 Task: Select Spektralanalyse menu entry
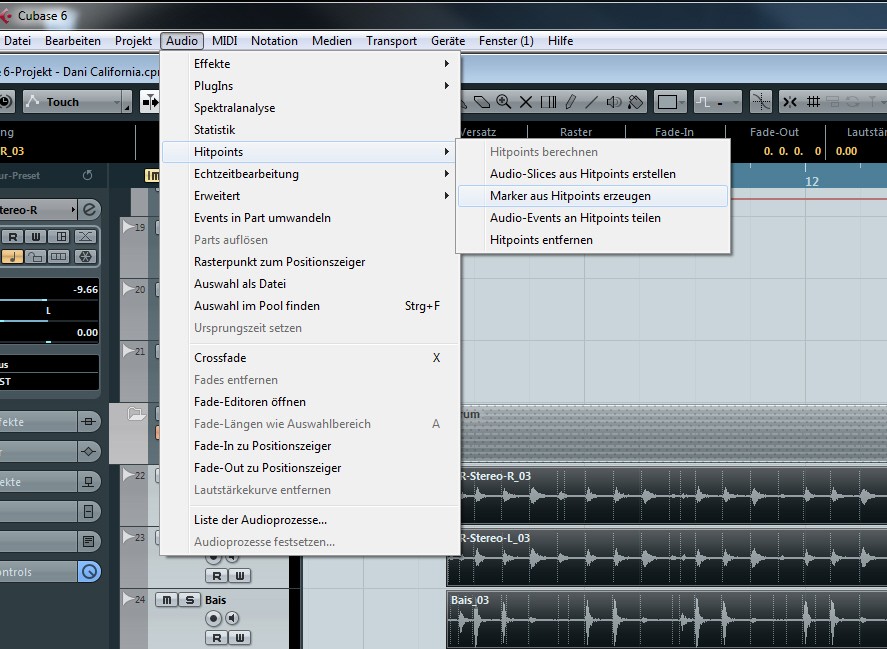pos(310,108)
